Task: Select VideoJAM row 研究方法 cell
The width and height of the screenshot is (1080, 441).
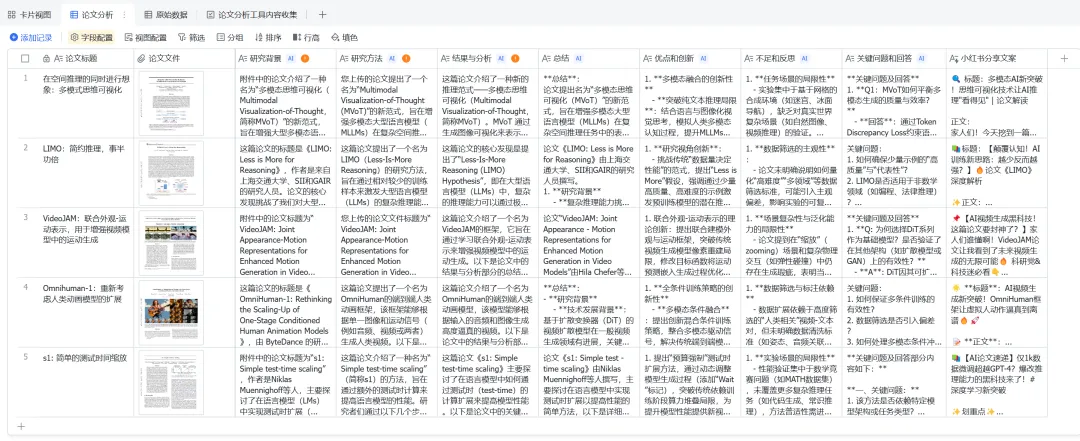Action: pyautogui.click(x=386, y=243)
